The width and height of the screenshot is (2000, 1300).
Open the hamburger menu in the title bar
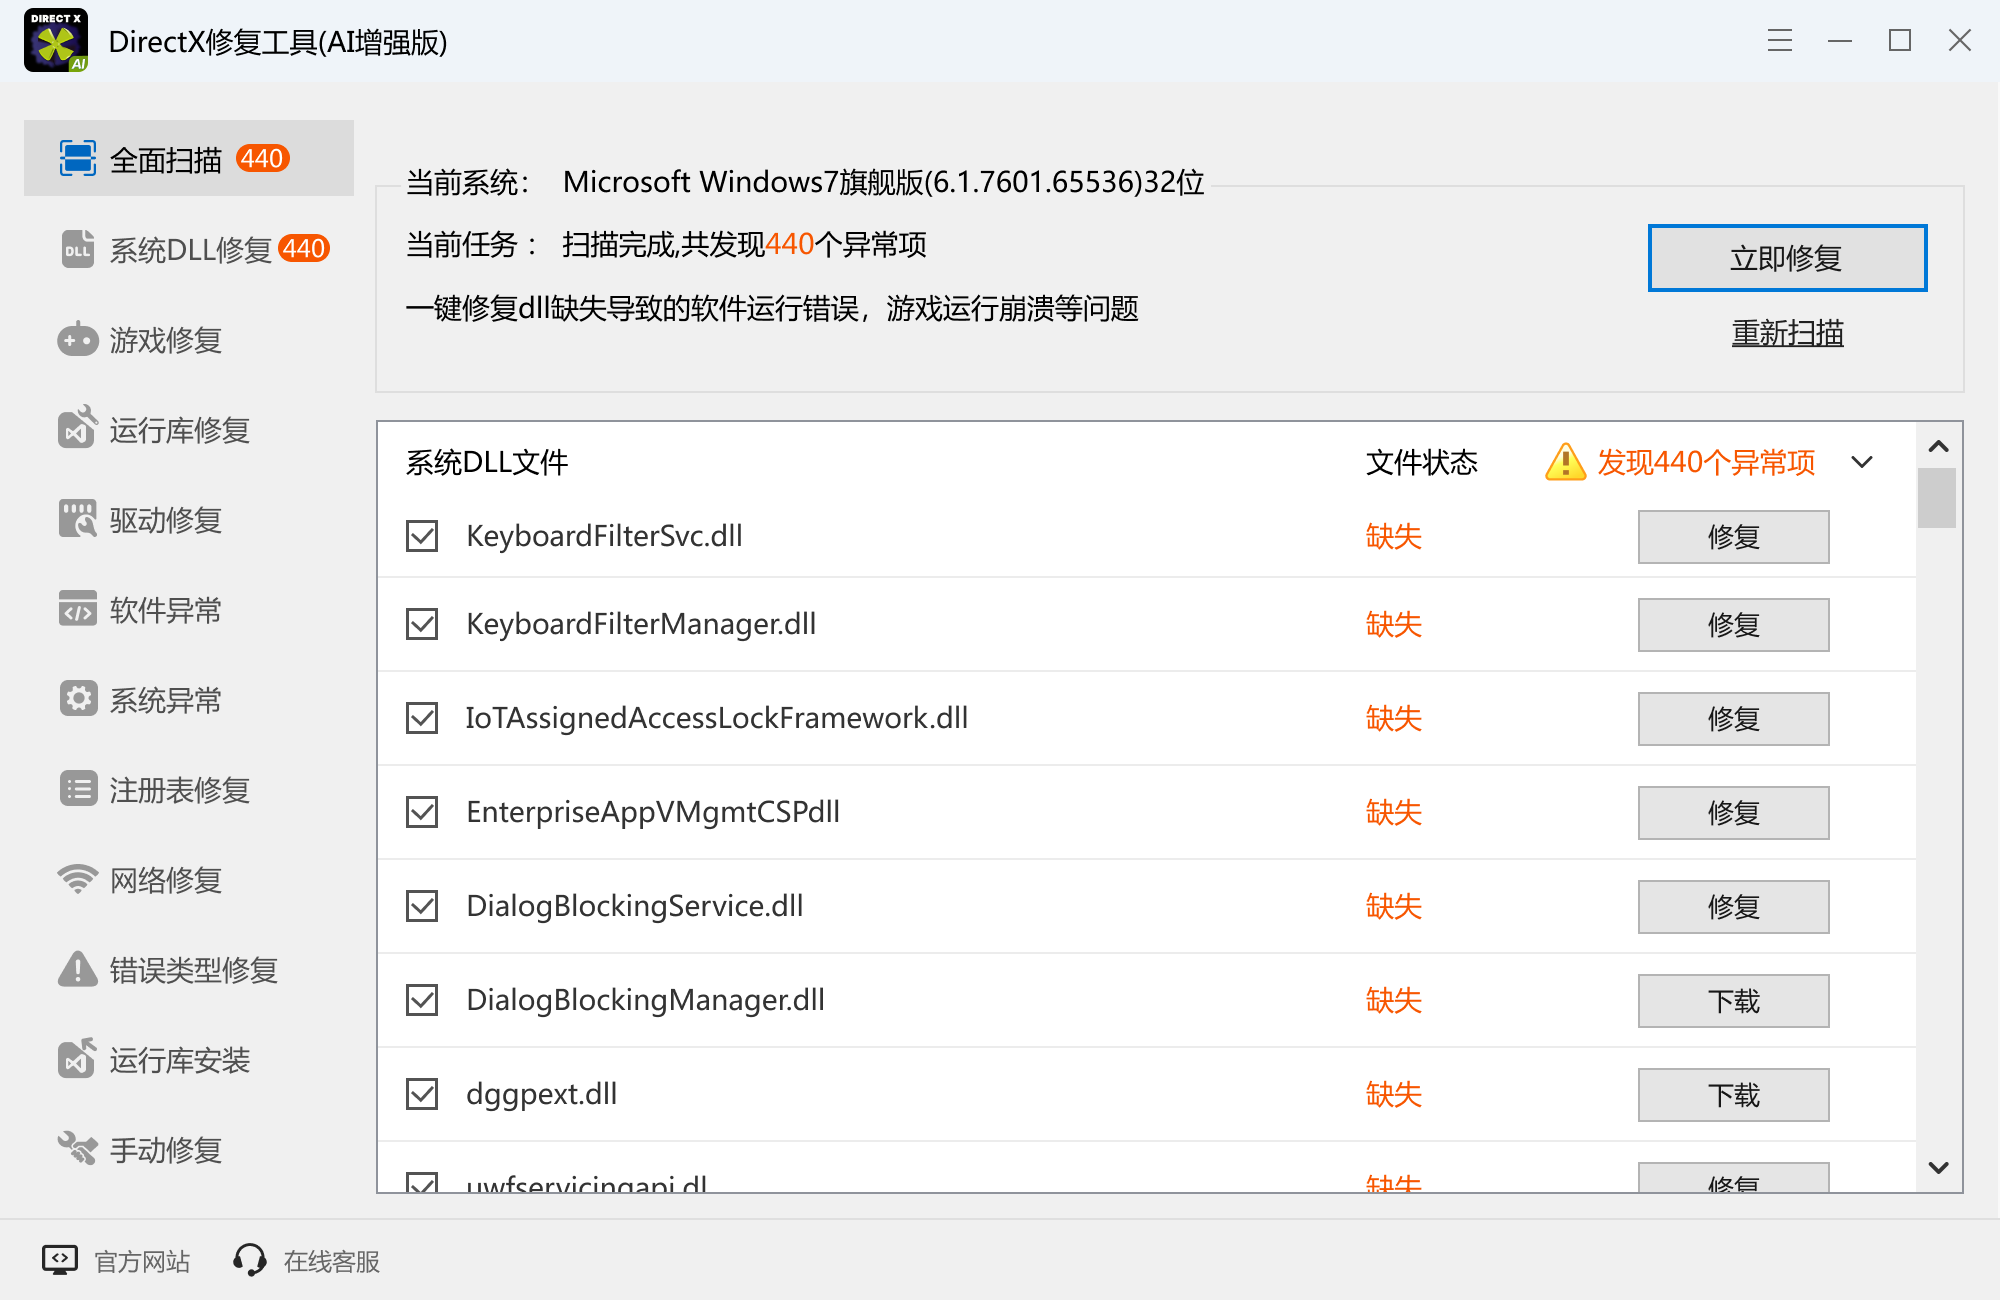point(1779,41)
